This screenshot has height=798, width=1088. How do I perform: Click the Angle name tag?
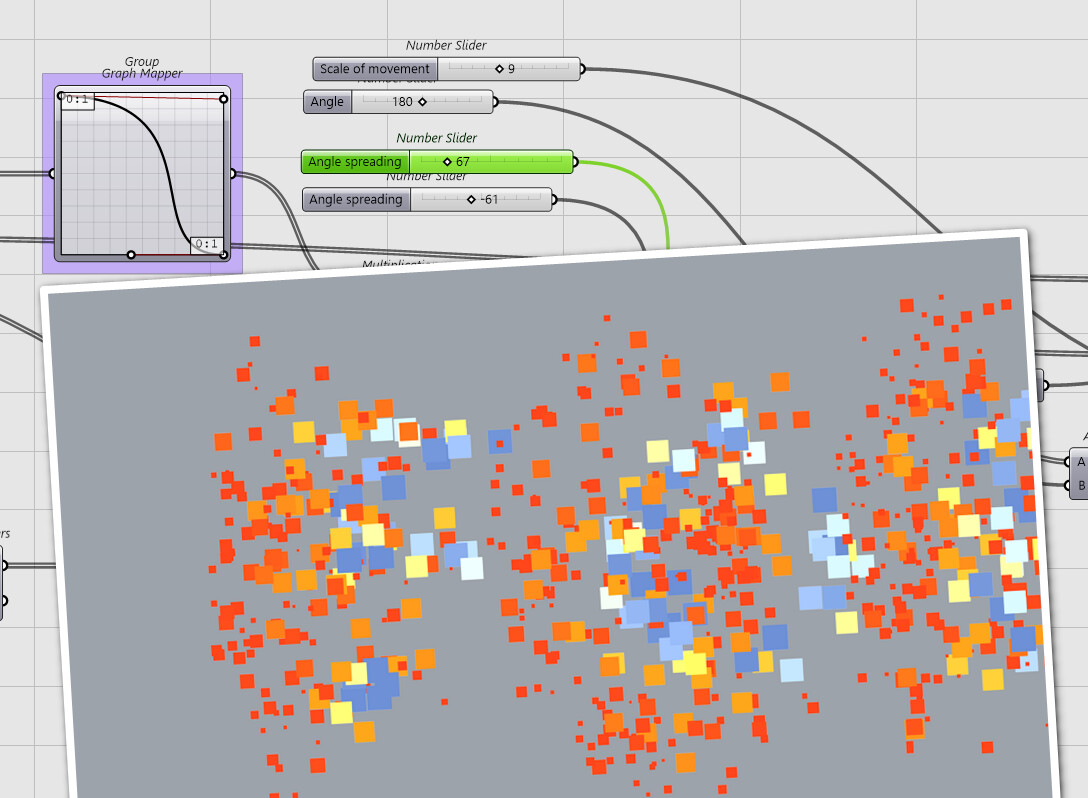(328, 101)
